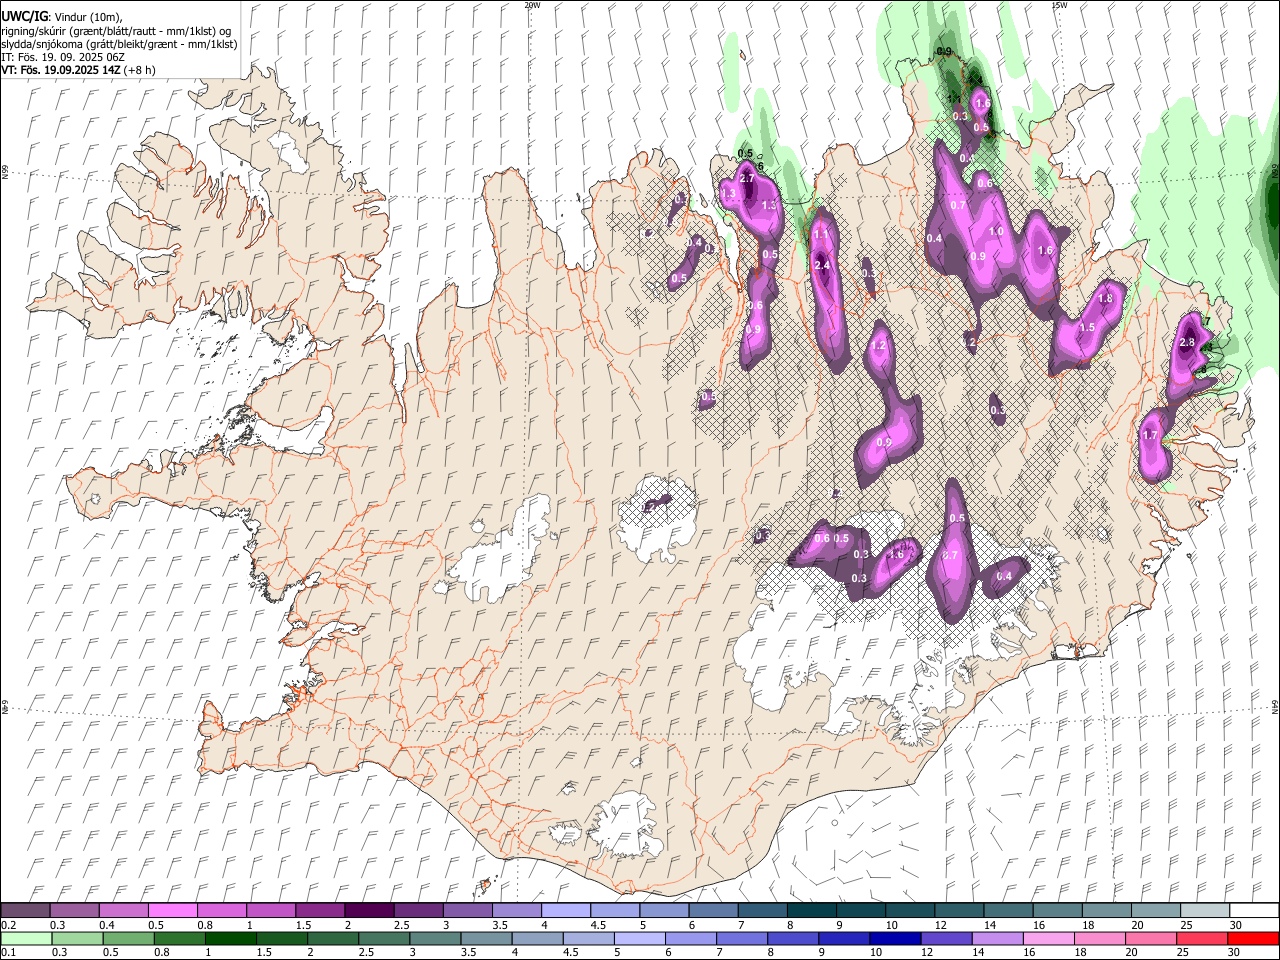Click the bright pink 0.5–0.8 snow swatch

point(172,910)
